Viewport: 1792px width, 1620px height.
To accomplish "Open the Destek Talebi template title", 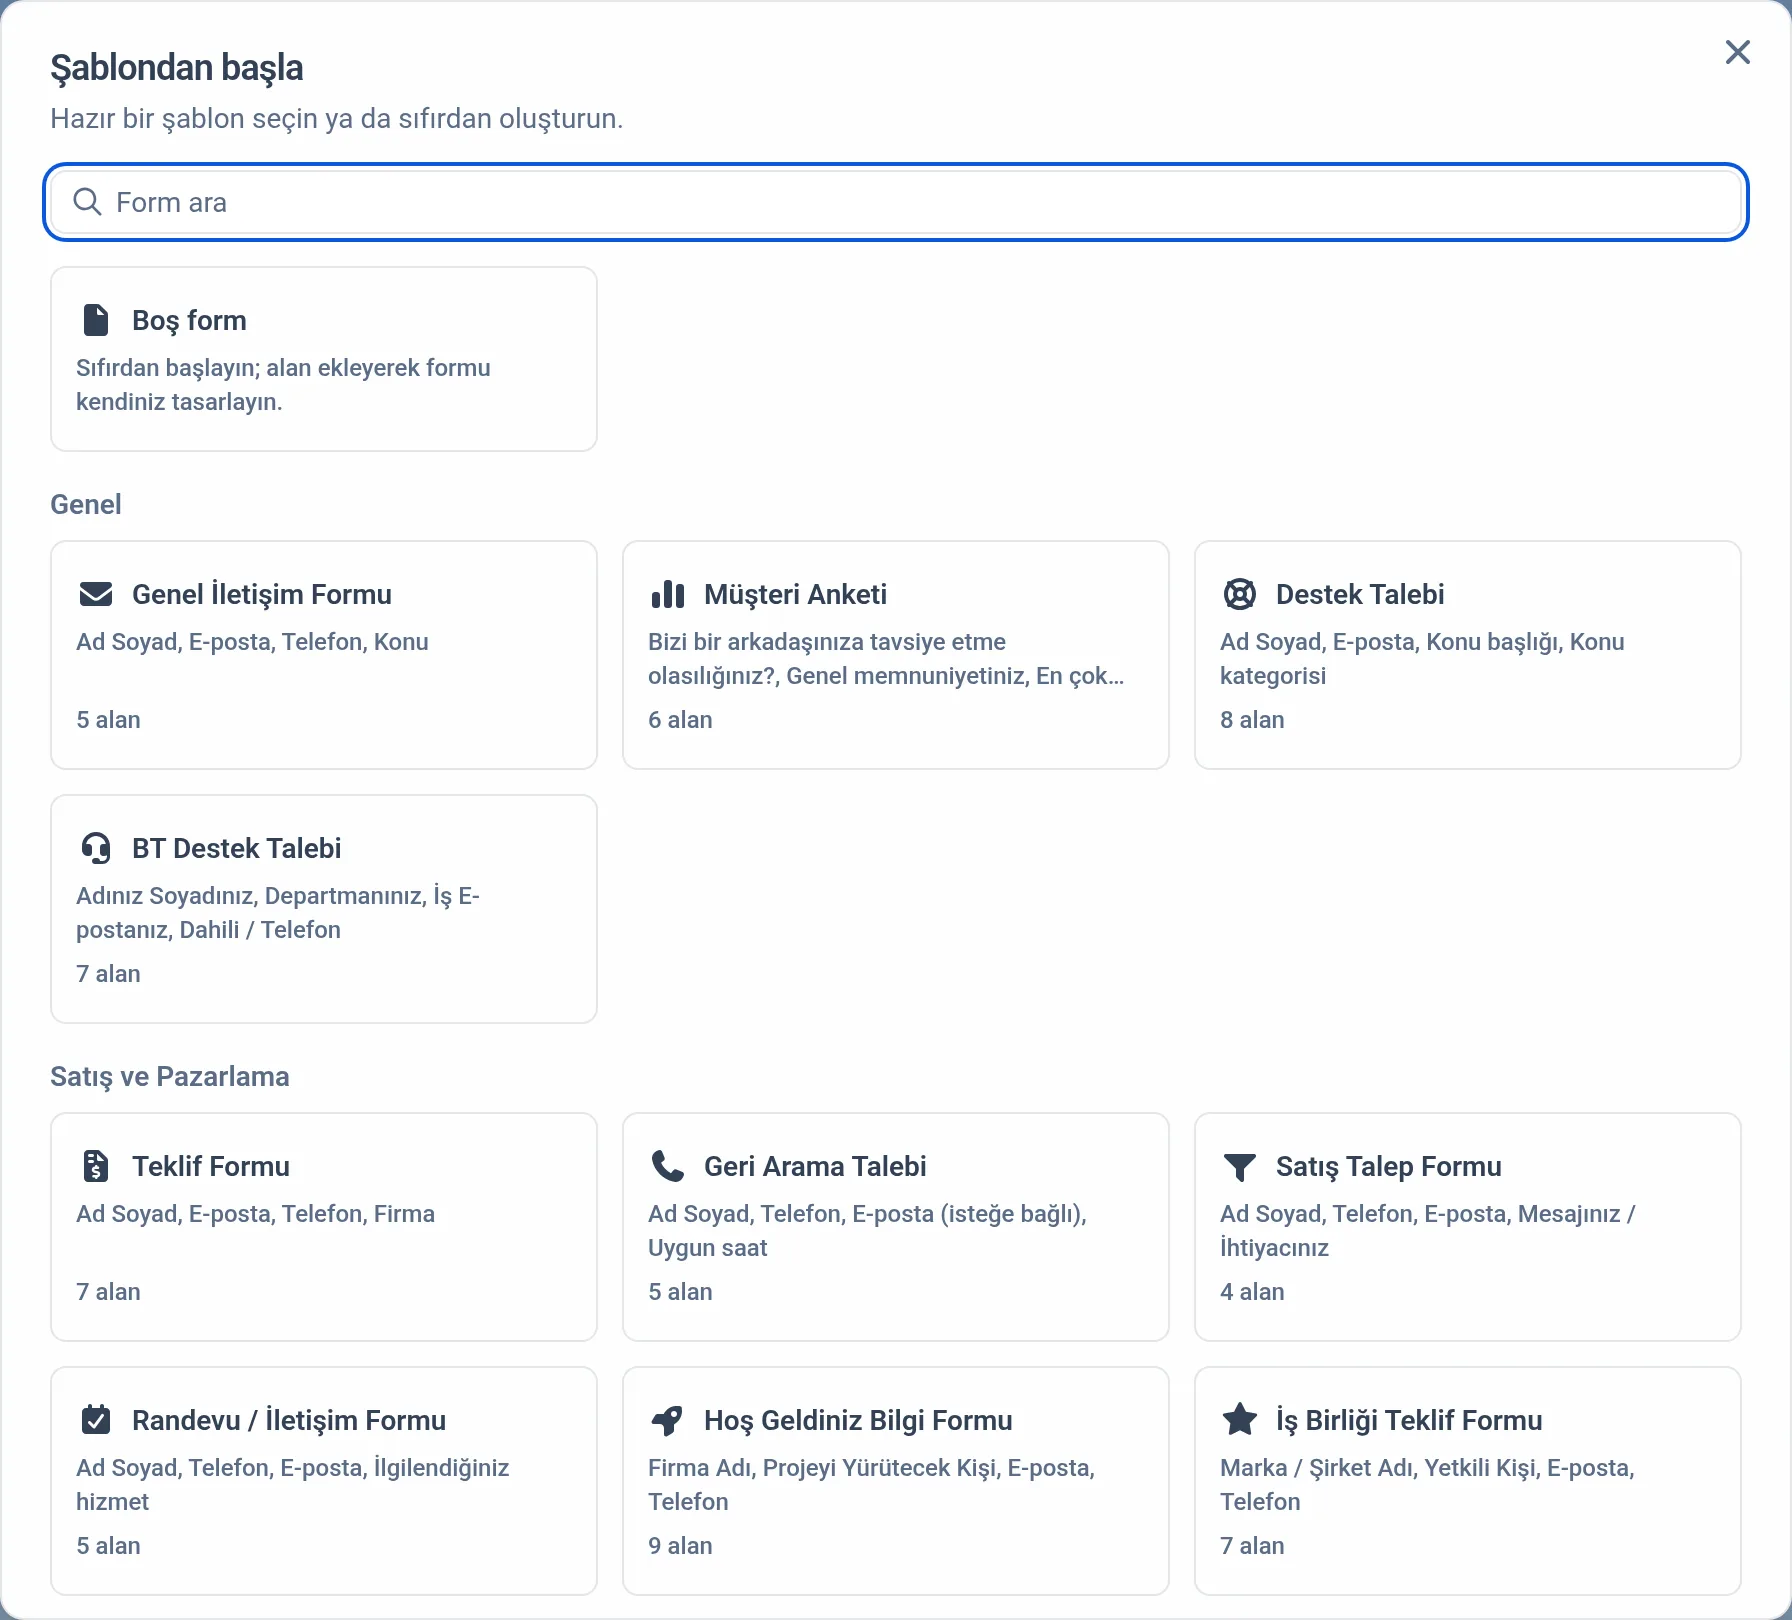I will [1360, 594].
